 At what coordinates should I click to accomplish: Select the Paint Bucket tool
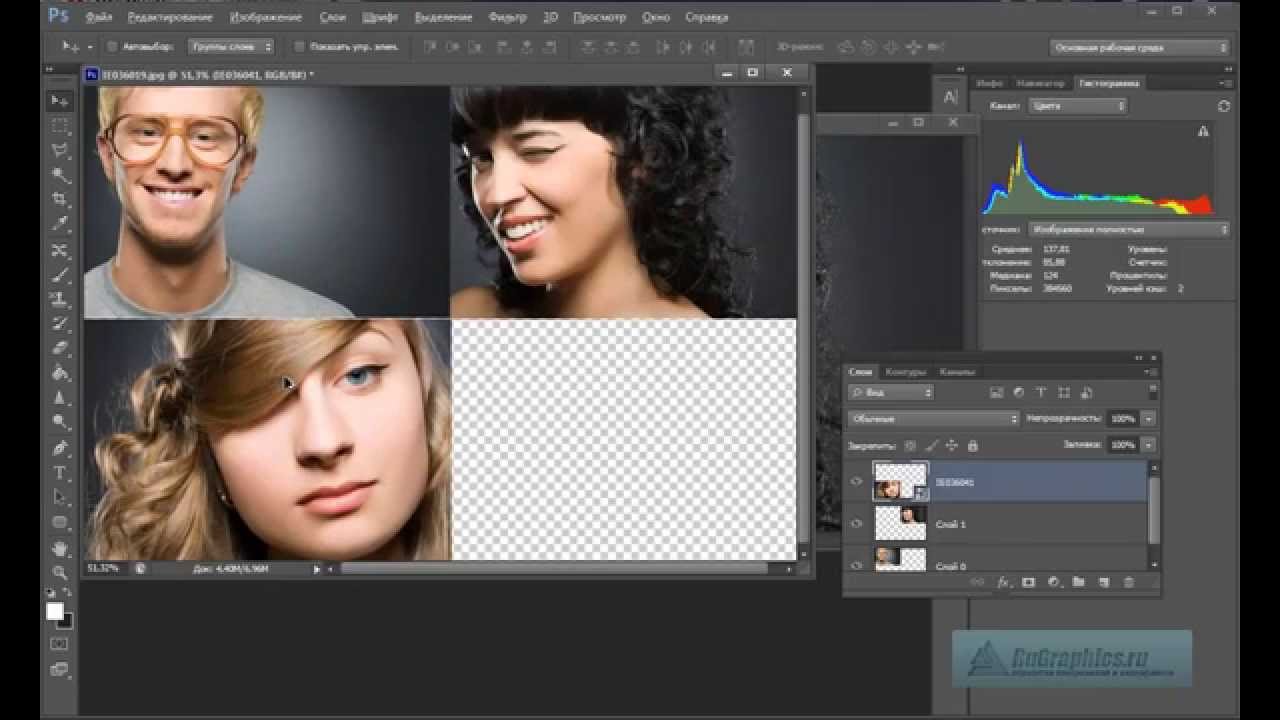(60, 374)
